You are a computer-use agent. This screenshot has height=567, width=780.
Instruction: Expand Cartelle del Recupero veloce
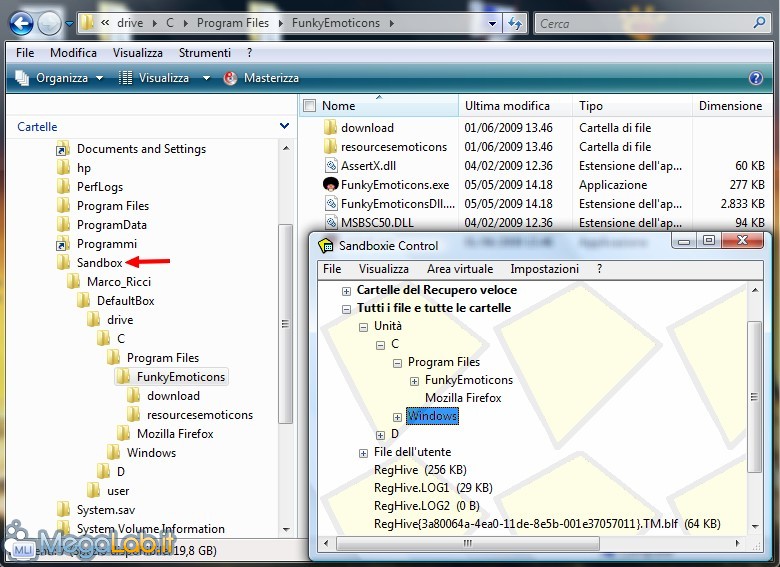tap(346, 291)
